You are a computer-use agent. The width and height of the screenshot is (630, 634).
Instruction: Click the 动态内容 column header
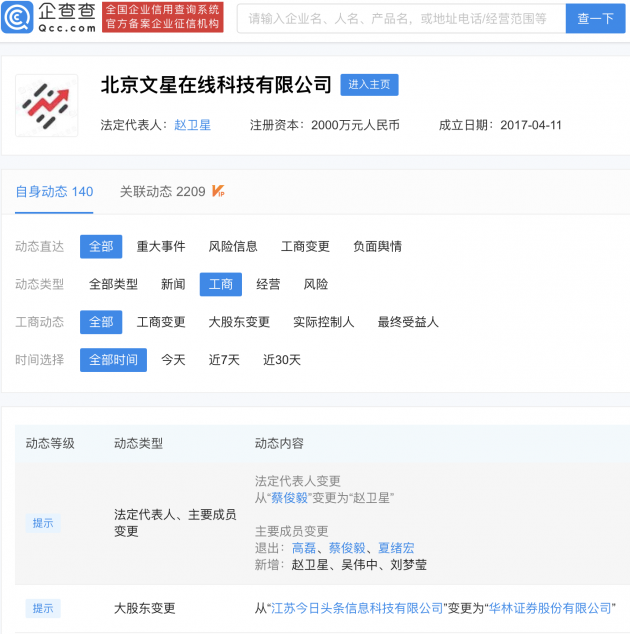click(x=279, y=444)
